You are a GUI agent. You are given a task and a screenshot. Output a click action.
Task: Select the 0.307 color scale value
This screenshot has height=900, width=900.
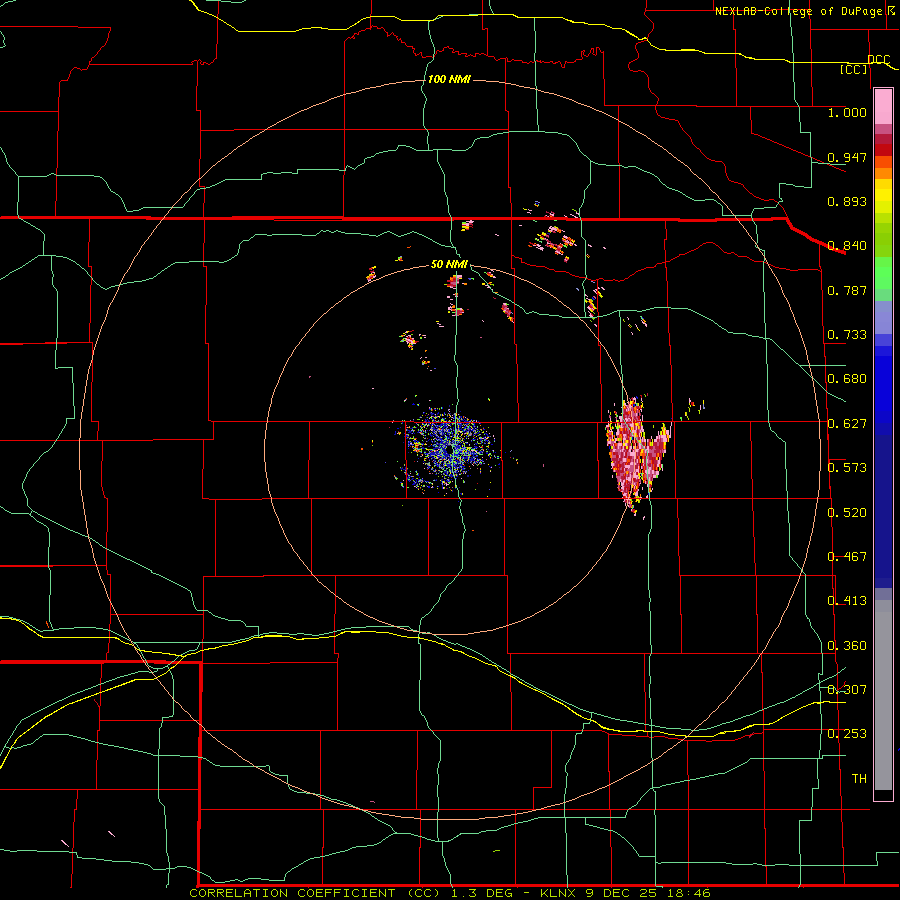coord(847,690)
